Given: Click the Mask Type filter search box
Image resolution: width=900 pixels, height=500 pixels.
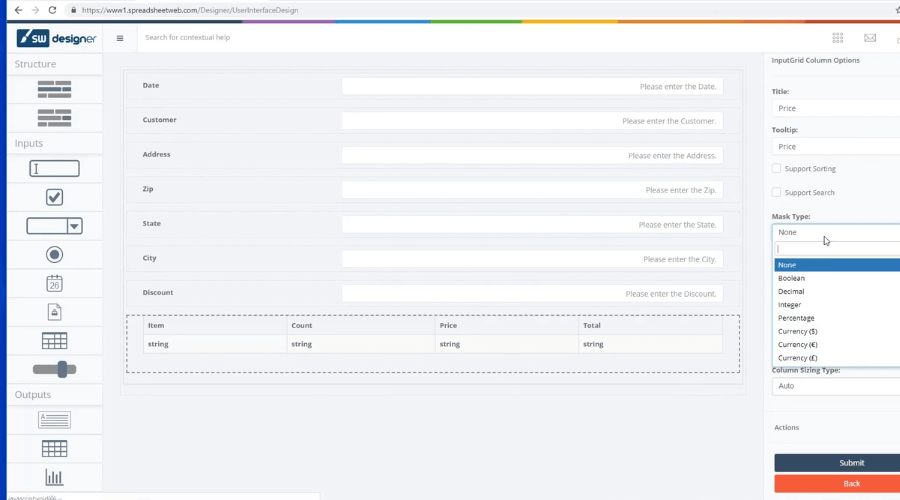Looking at the screenshot, I should [x=837, y=249].
